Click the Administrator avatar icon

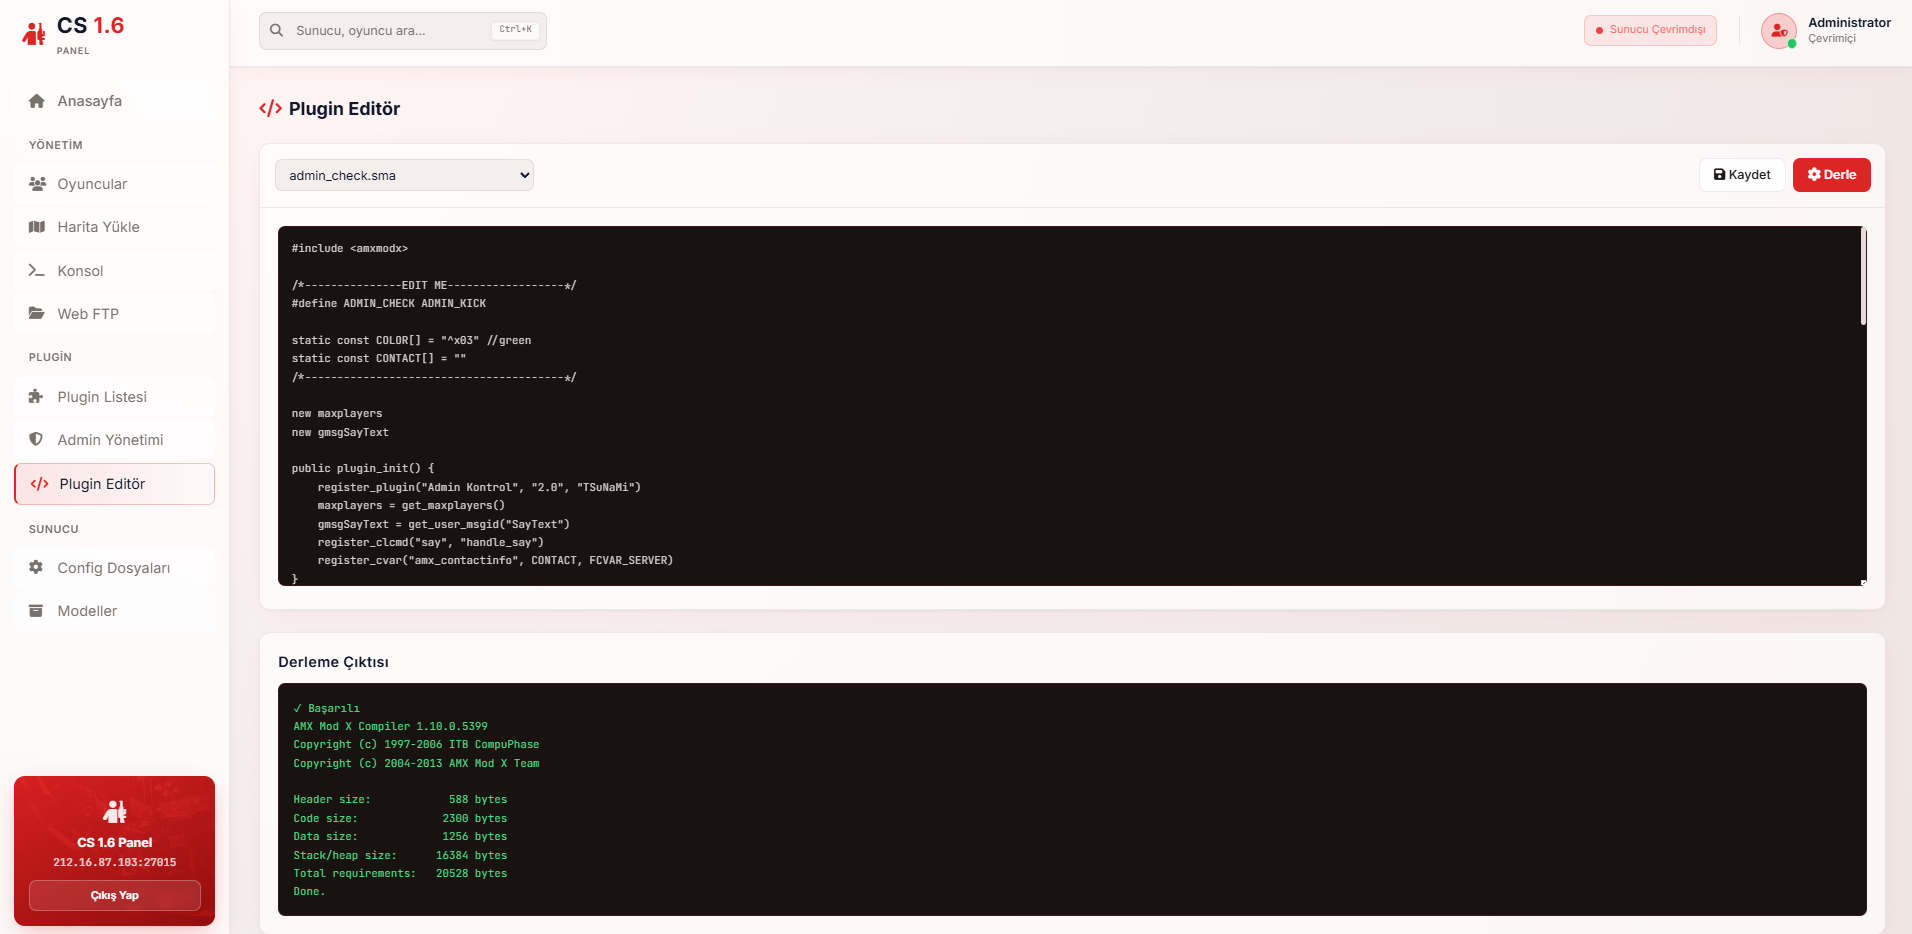tap(1778, 31)
